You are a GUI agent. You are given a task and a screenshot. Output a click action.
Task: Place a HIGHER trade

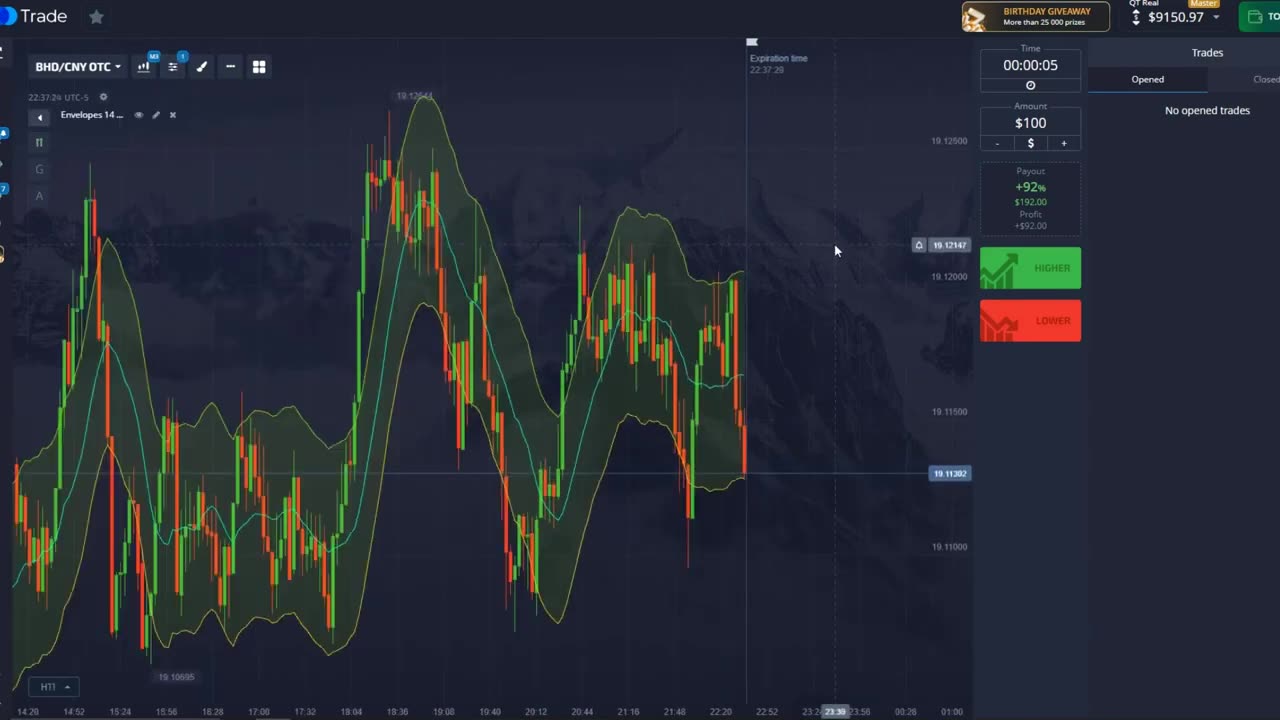click(1030, 268)
